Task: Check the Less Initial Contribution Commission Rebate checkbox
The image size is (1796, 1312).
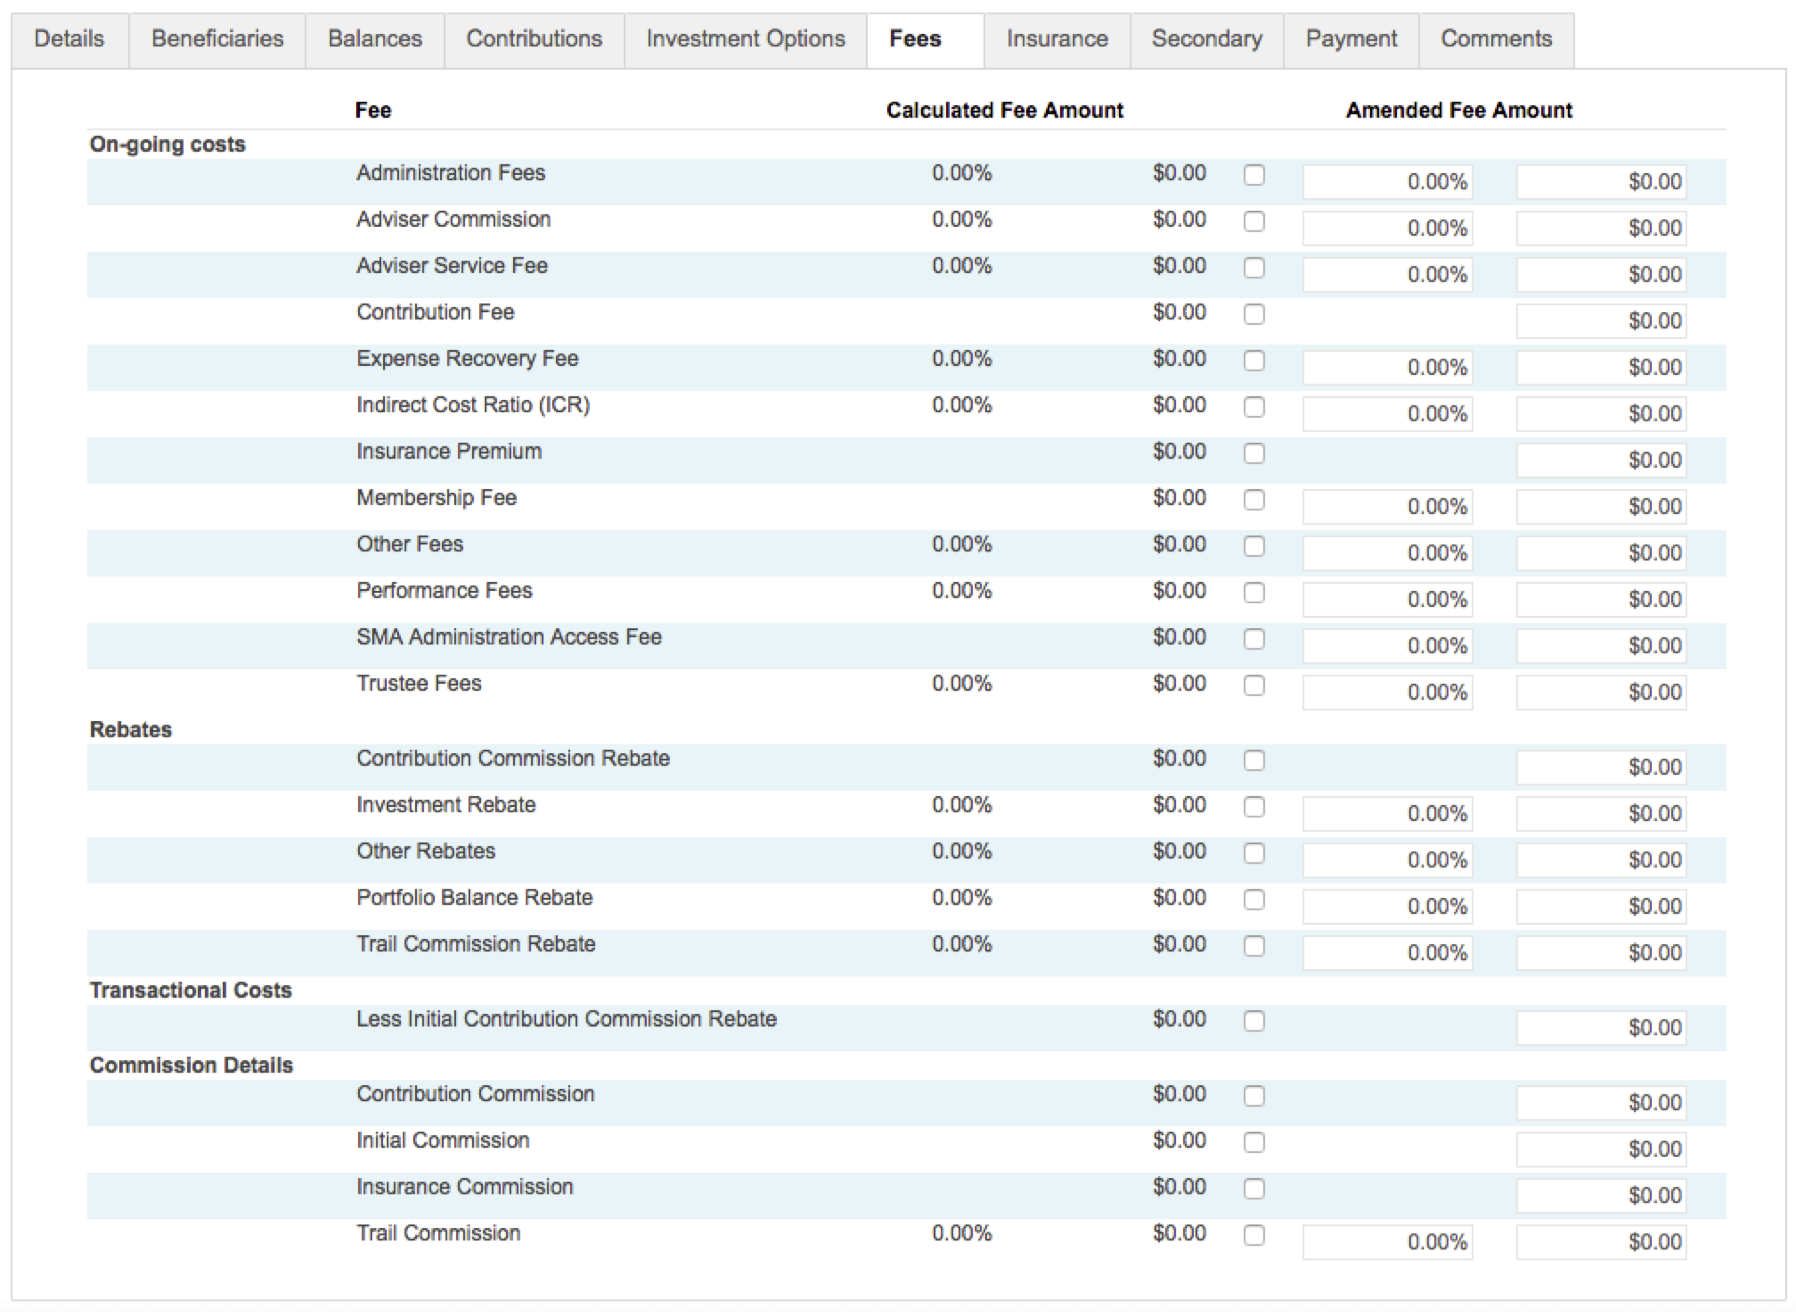Action: click(1254, 1022)
